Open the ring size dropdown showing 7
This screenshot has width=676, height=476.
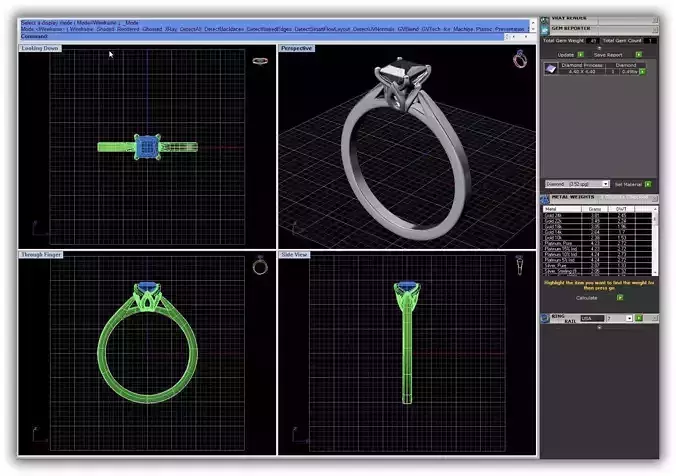tap(629, 318)
